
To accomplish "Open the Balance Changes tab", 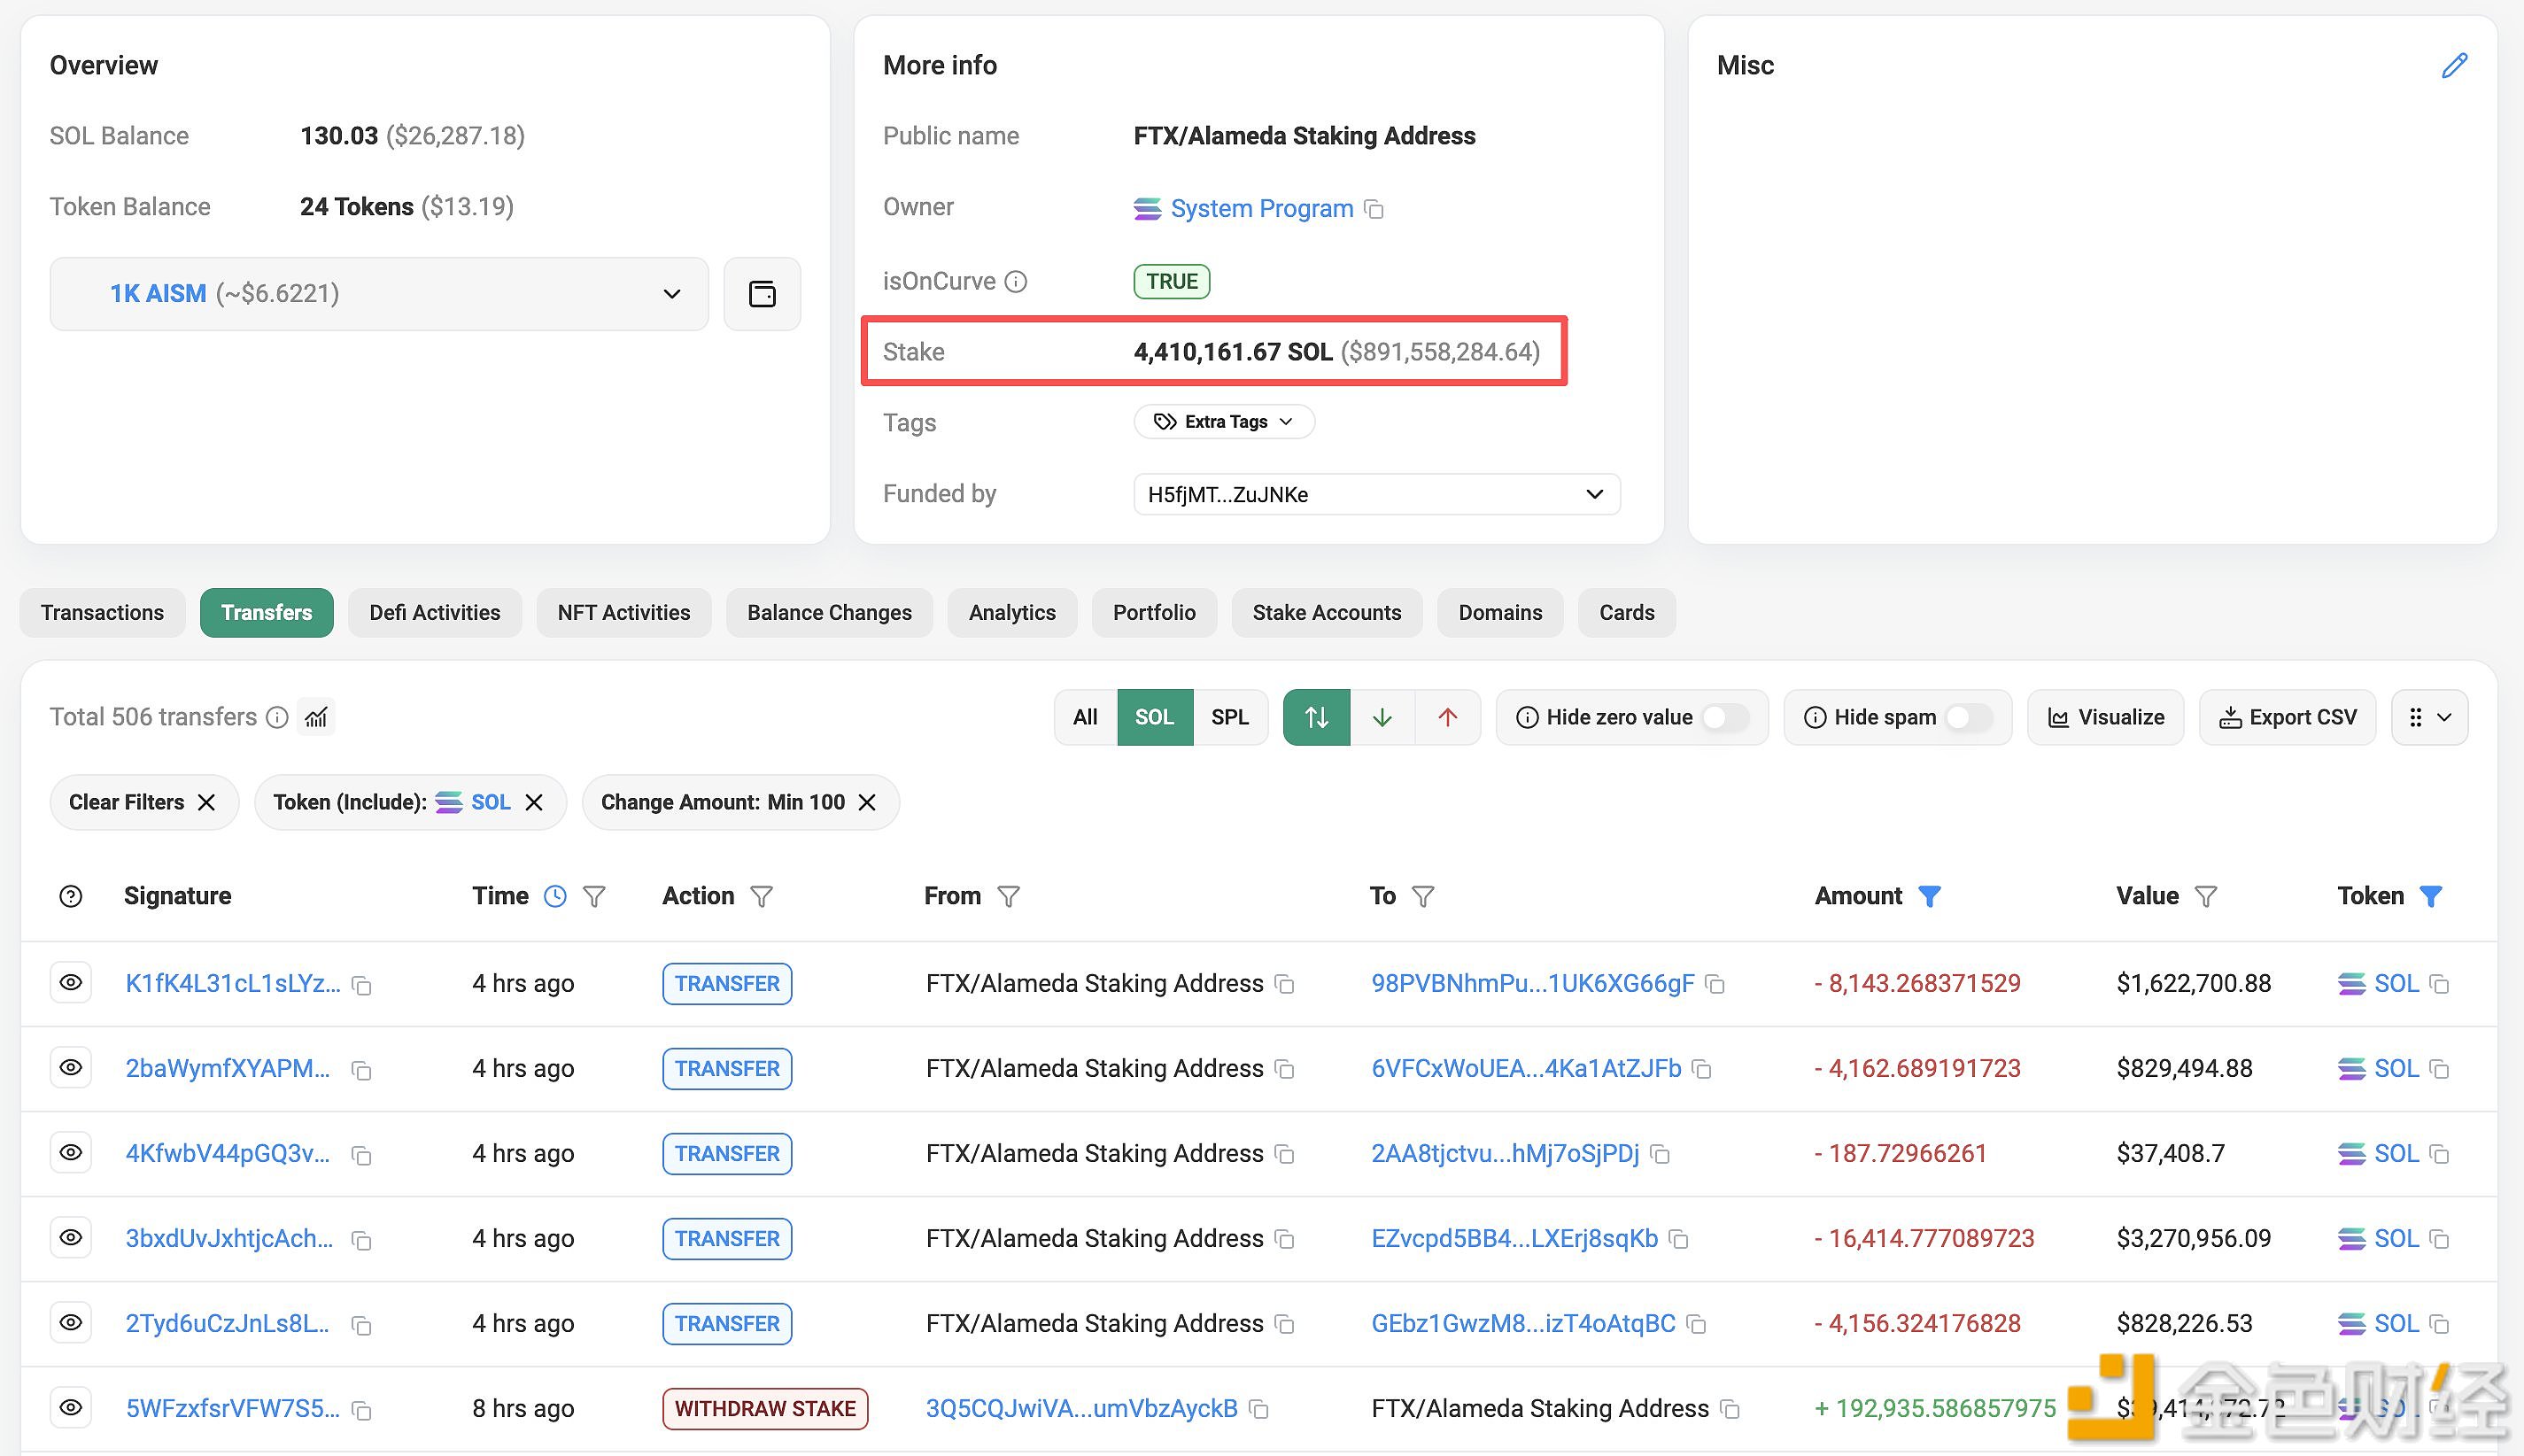I will point(829,613).
